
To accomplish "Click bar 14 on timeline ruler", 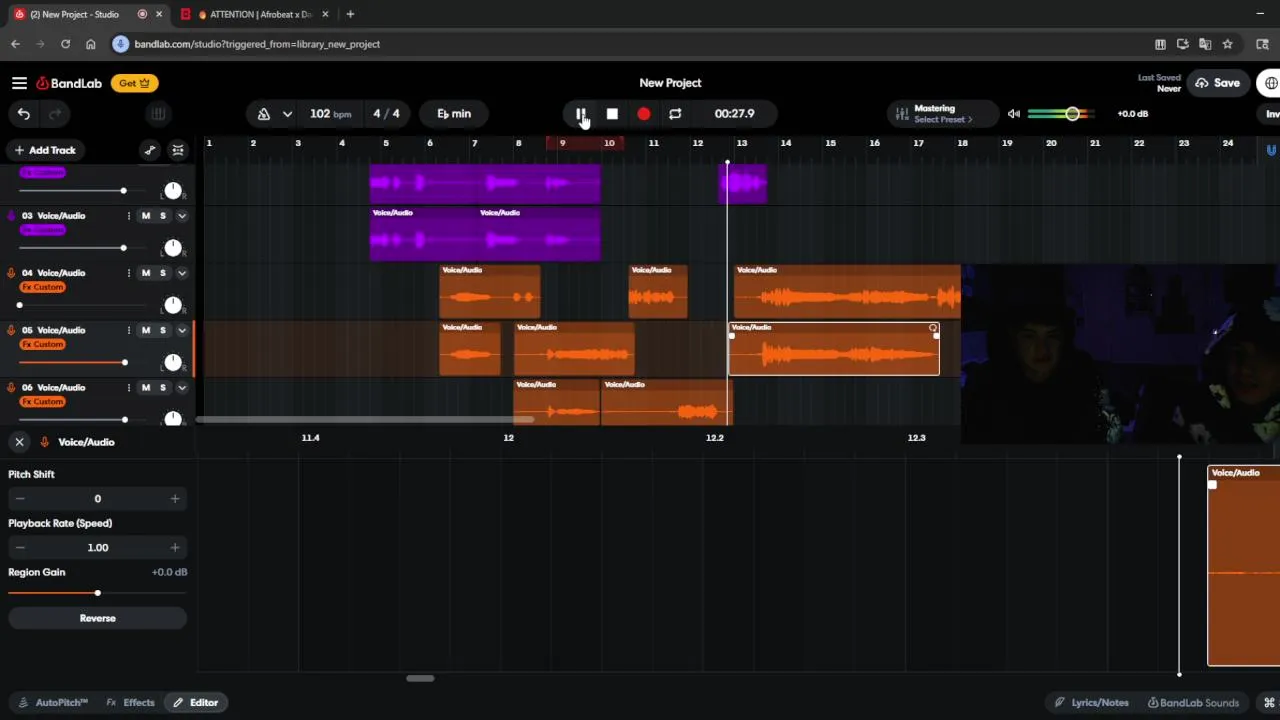I will 786,143.
